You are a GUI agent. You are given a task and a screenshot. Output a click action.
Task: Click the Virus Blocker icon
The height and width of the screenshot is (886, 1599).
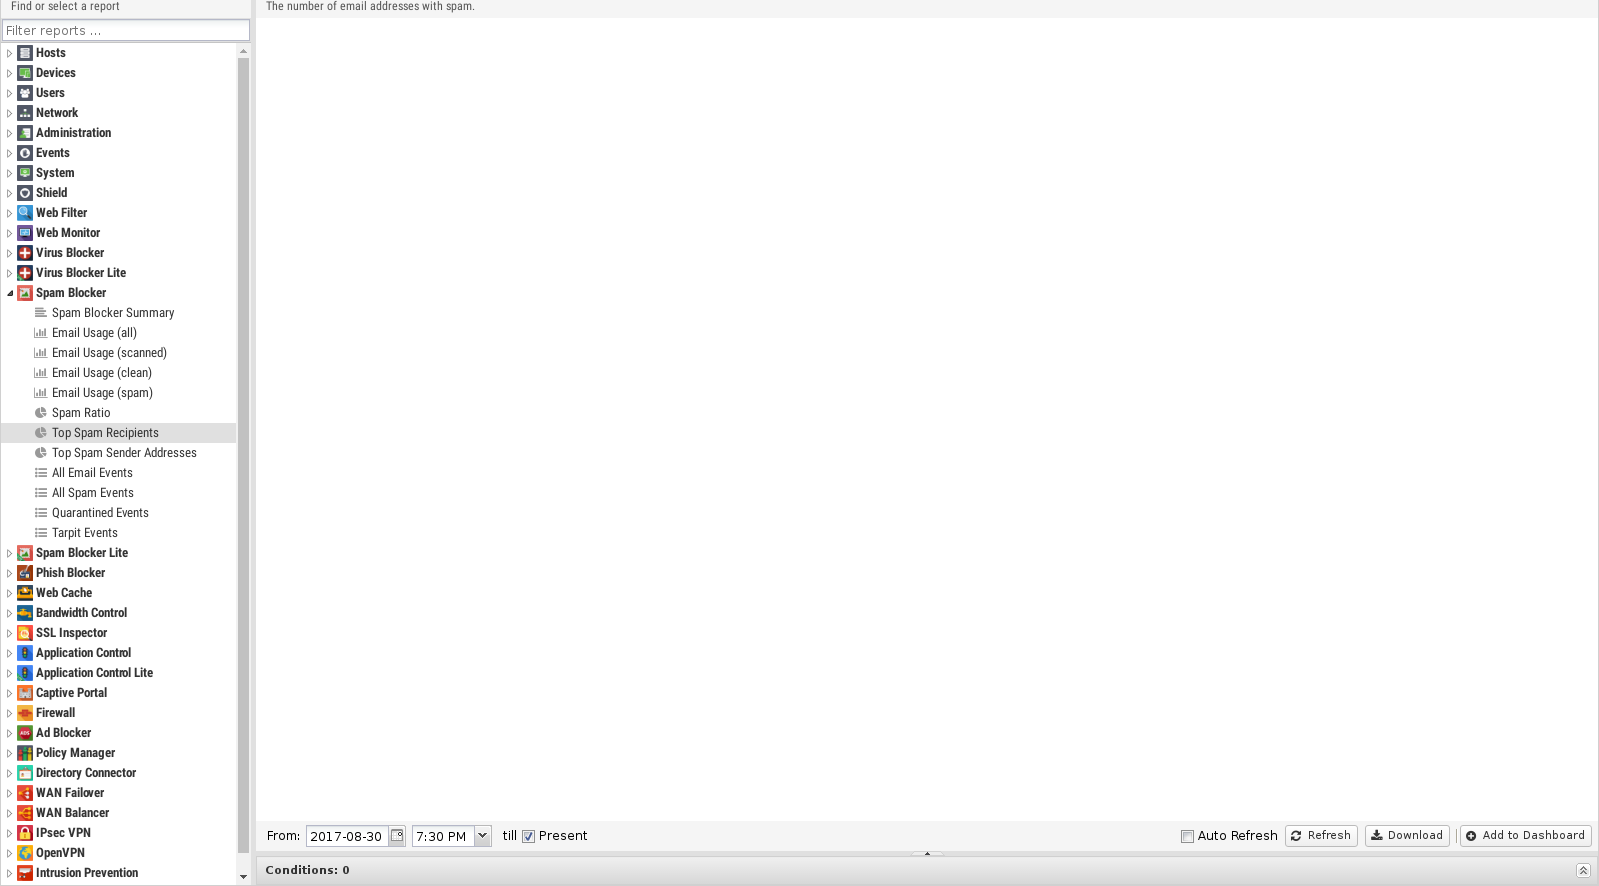[x=25, y=253]
